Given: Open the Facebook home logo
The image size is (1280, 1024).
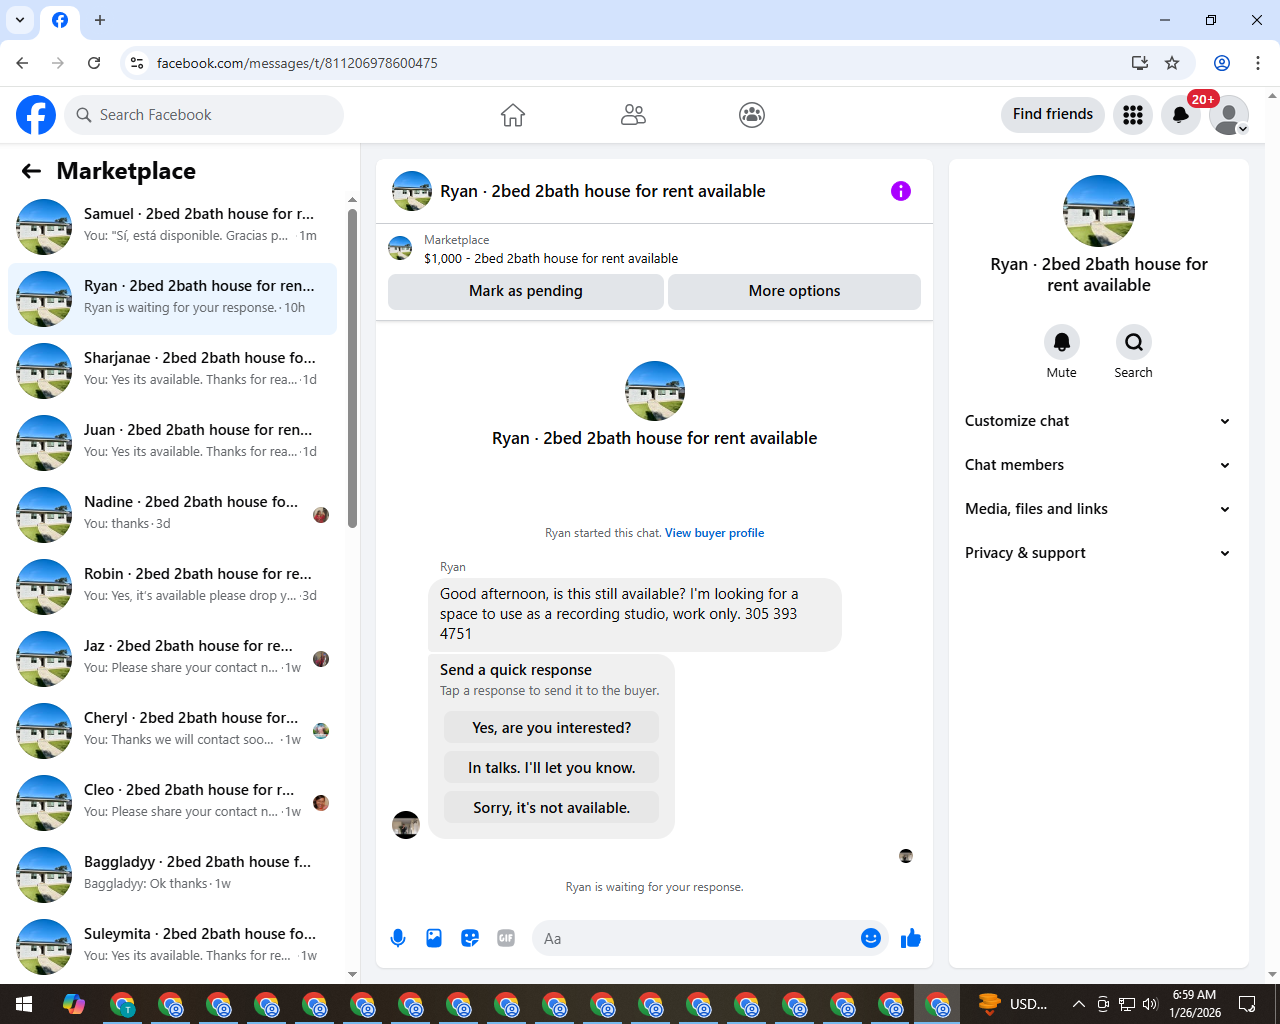Looking at the screenshot, I should [36, 115].
